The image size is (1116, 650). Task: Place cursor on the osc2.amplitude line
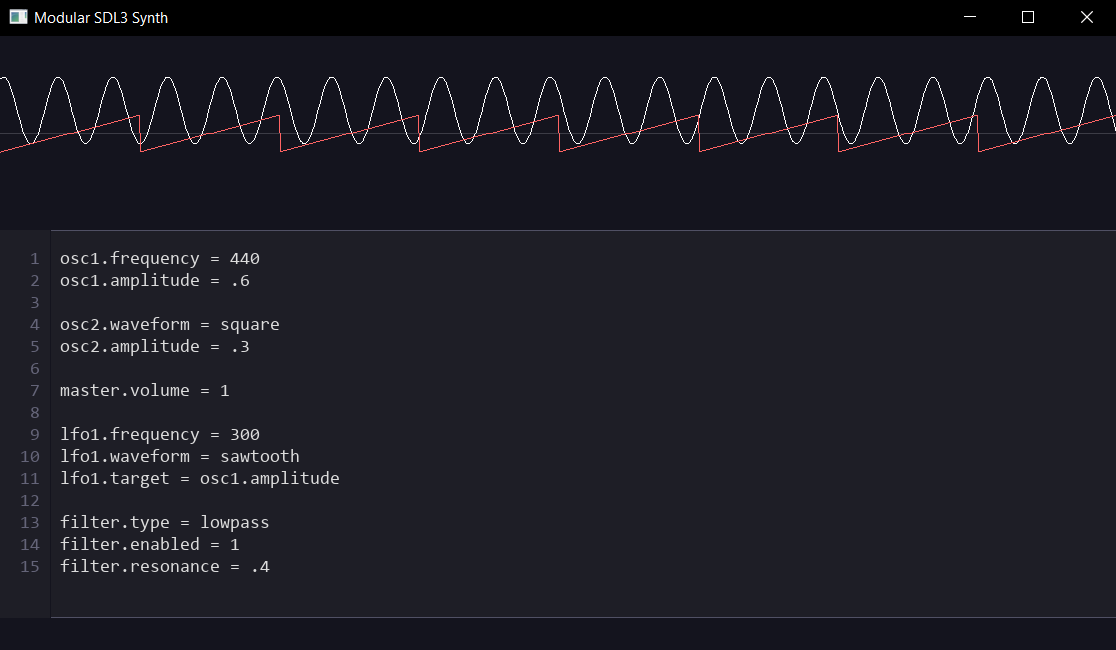tap(154, 347)
